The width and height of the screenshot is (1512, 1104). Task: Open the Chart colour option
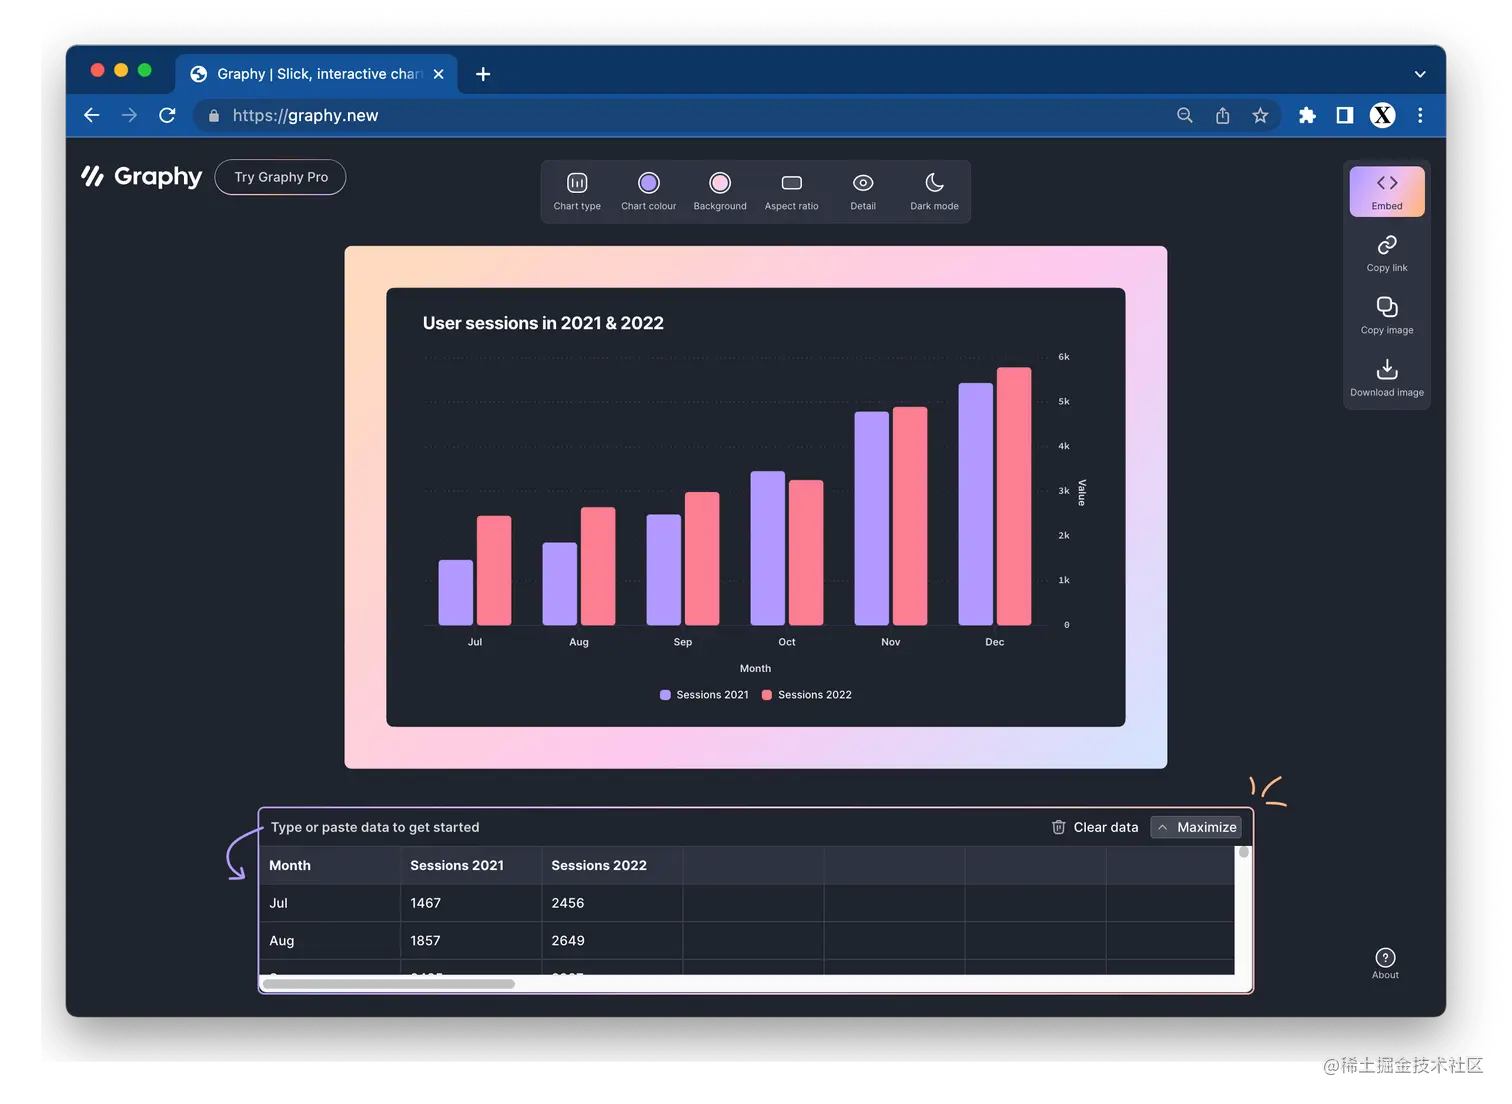pos(648,191)
